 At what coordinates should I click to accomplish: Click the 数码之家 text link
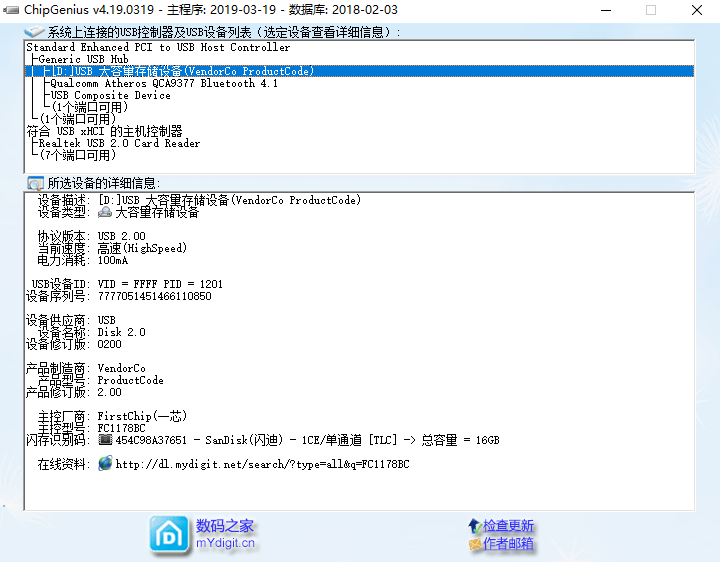225,526
